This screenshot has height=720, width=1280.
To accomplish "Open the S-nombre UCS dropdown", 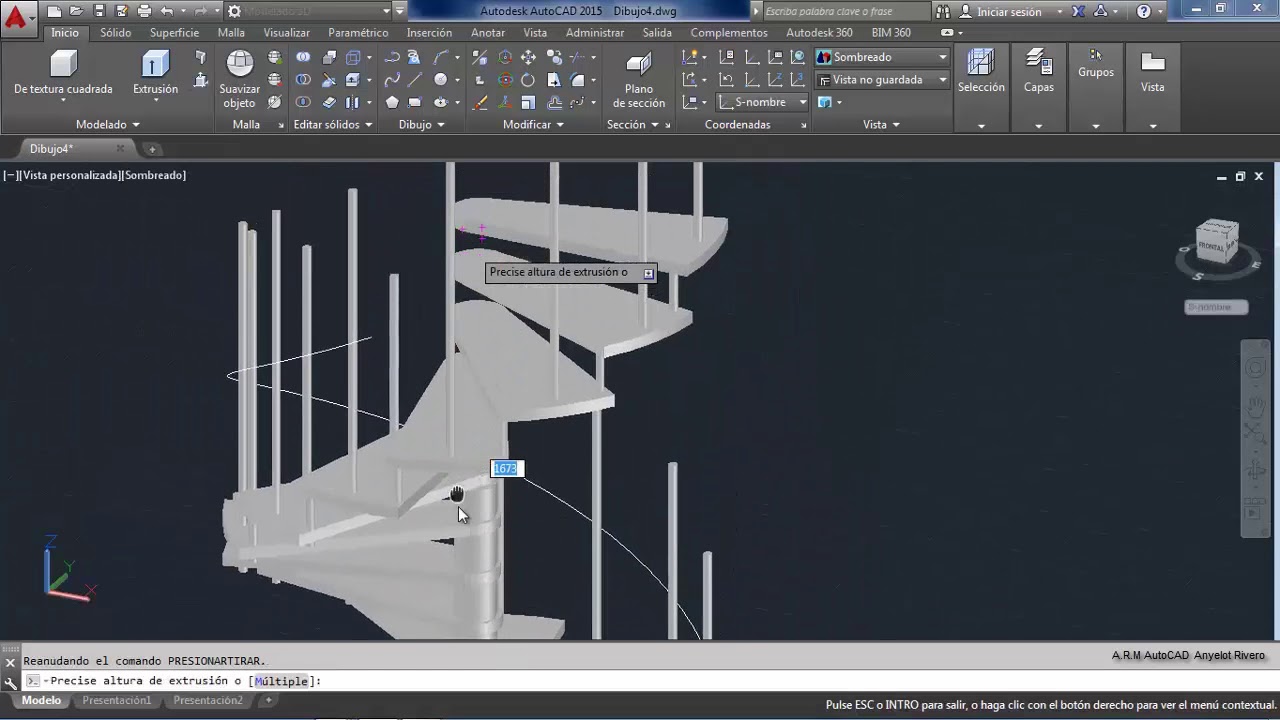I will [761, 102].
